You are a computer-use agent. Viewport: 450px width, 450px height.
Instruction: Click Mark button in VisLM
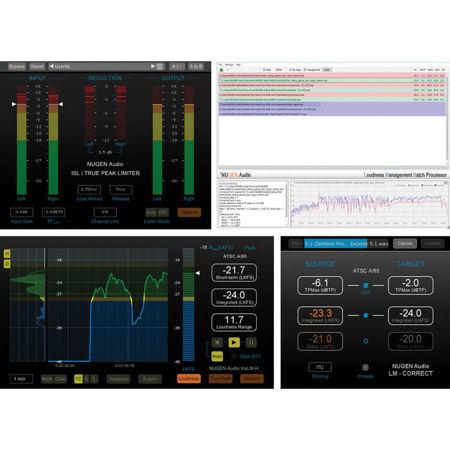point(47,379)
